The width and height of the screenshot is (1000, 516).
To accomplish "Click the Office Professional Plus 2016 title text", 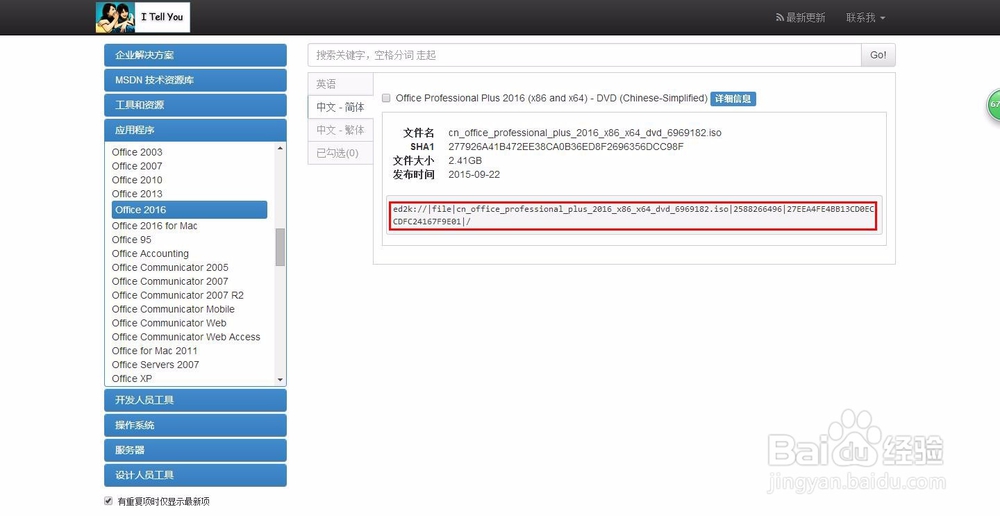I will click(552, 98).
